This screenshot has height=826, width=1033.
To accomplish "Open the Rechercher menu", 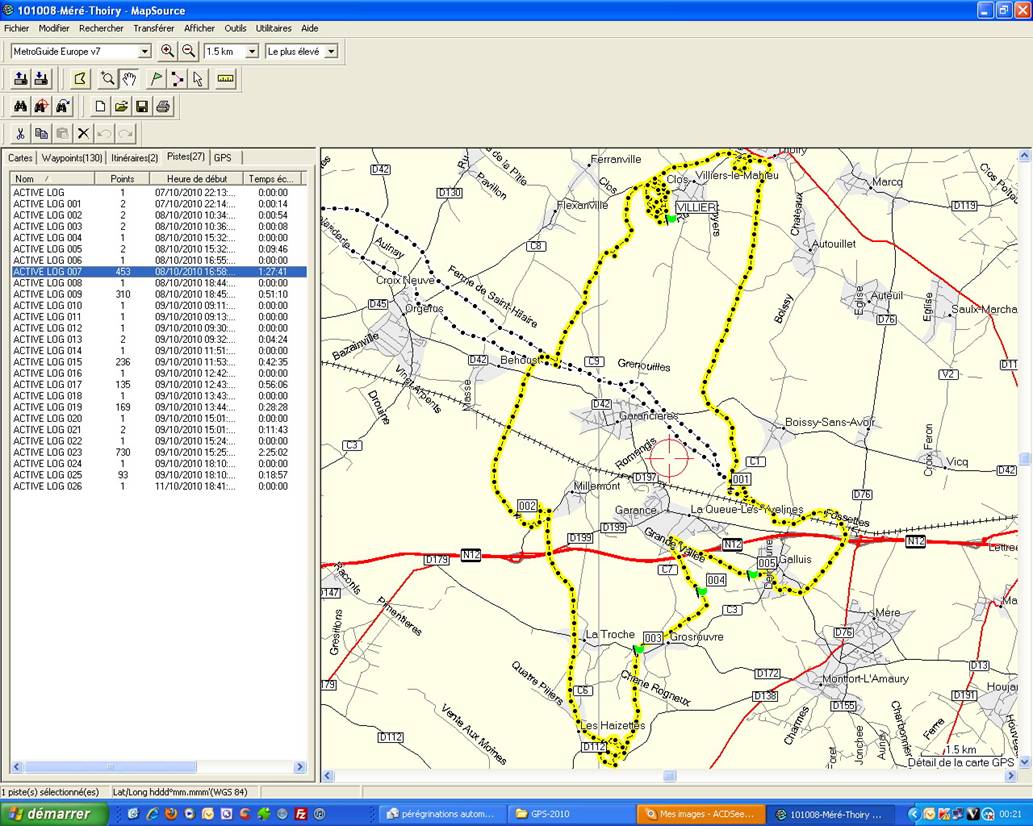I will point(101,28).
